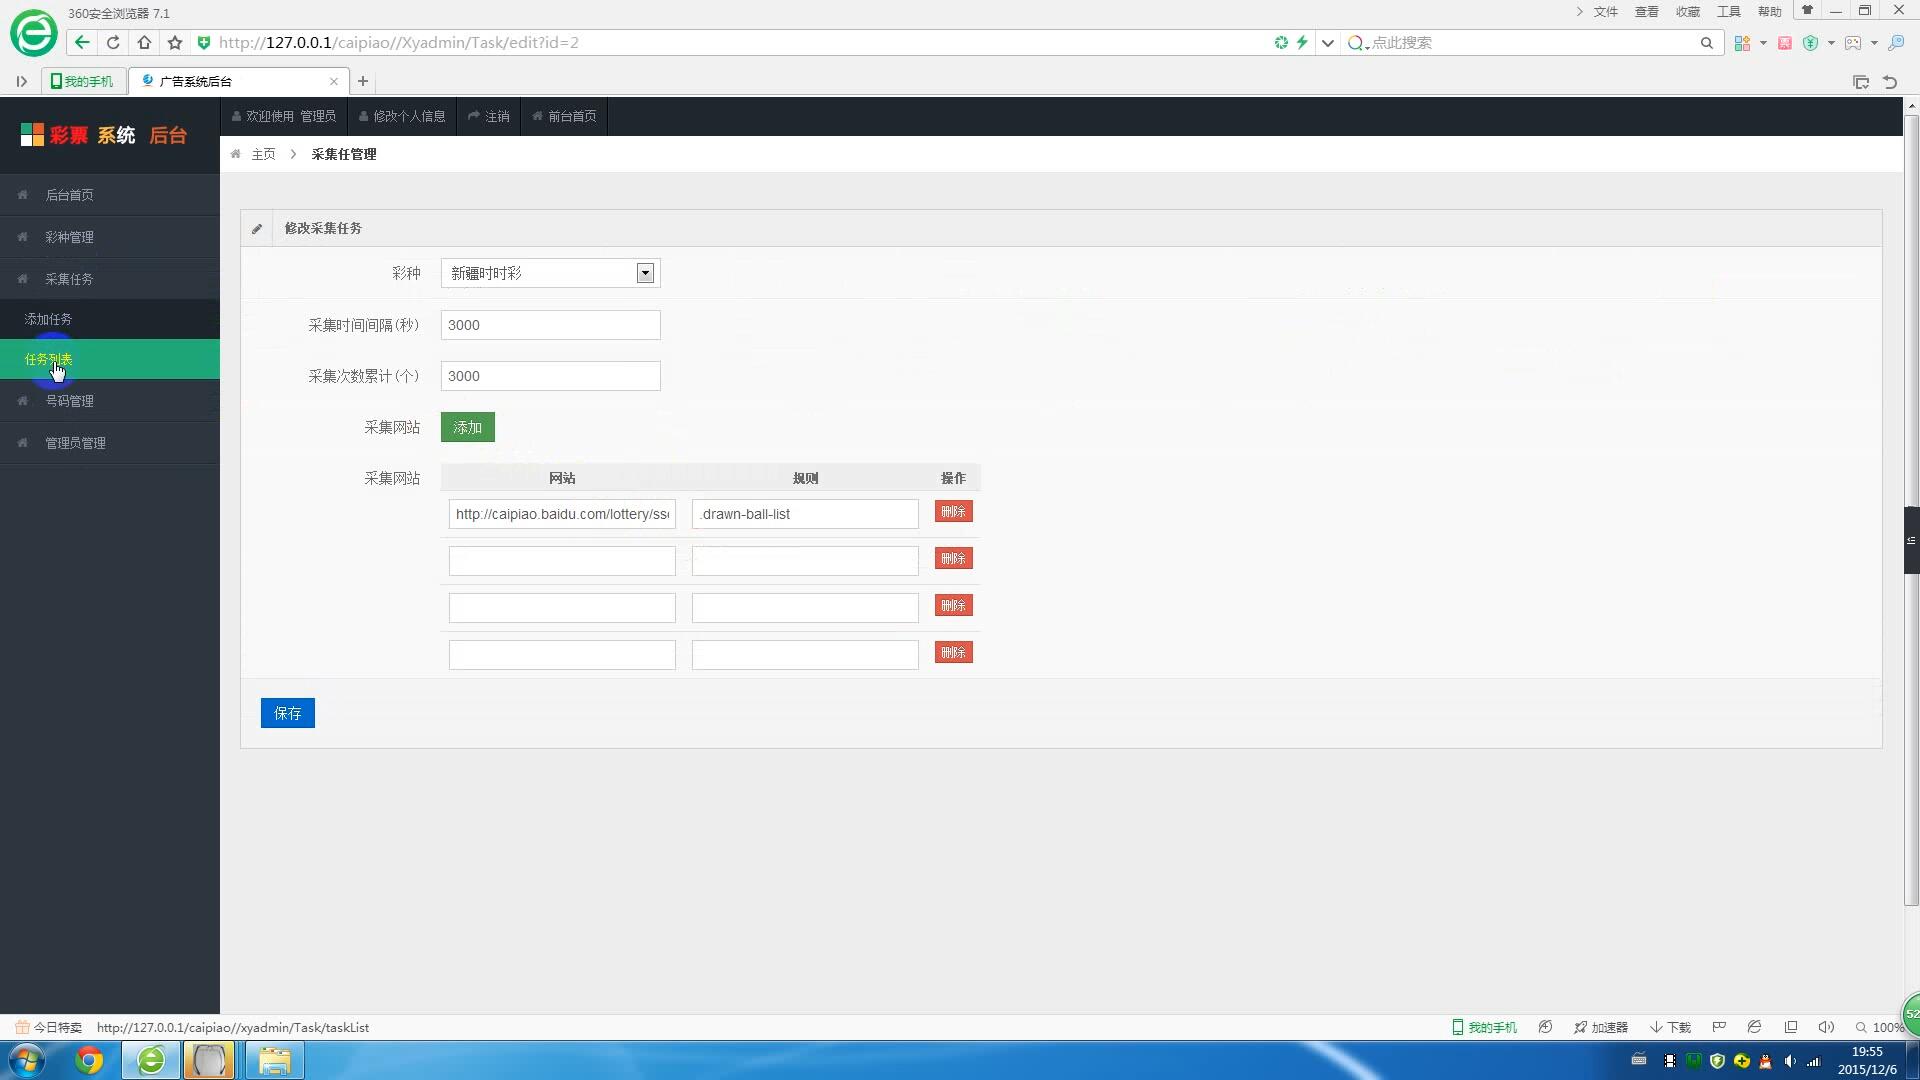
Task: Click the magnifier search button in search box
Action: [1707, 42]
